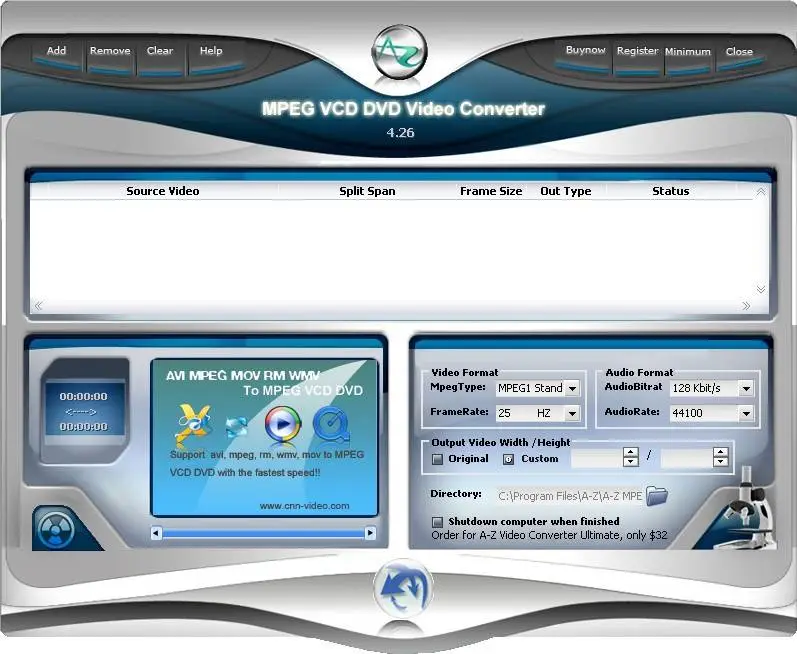
Task: Open the Register option
Action: coord(637,51)
